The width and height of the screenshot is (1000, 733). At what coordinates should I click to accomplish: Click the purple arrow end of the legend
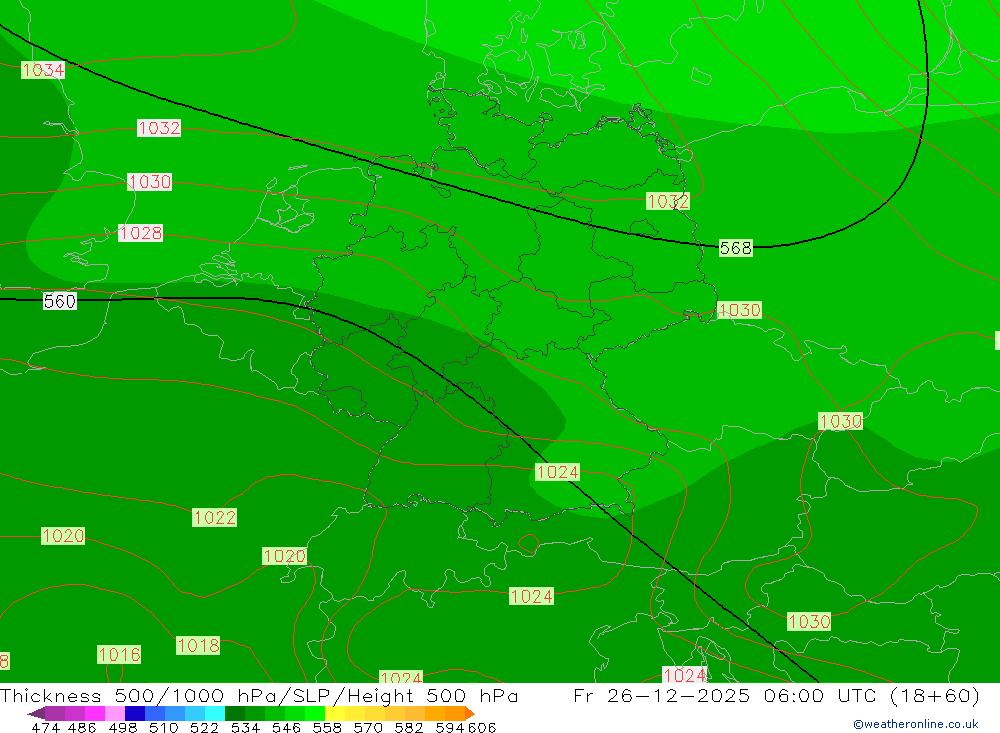(36, 713)
